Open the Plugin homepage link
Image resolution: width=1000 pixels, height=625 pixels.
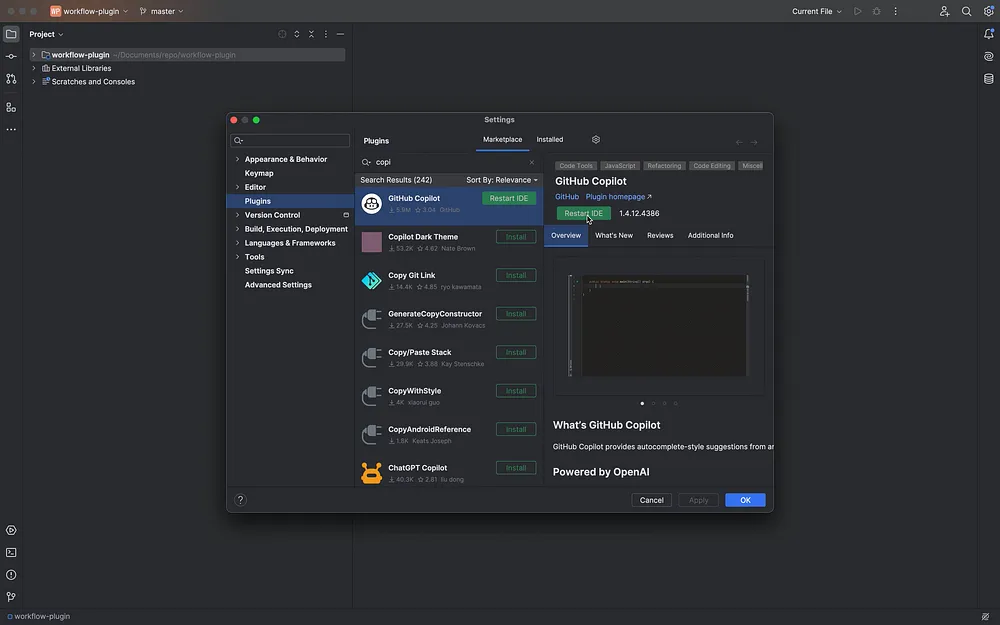[618, 197]
